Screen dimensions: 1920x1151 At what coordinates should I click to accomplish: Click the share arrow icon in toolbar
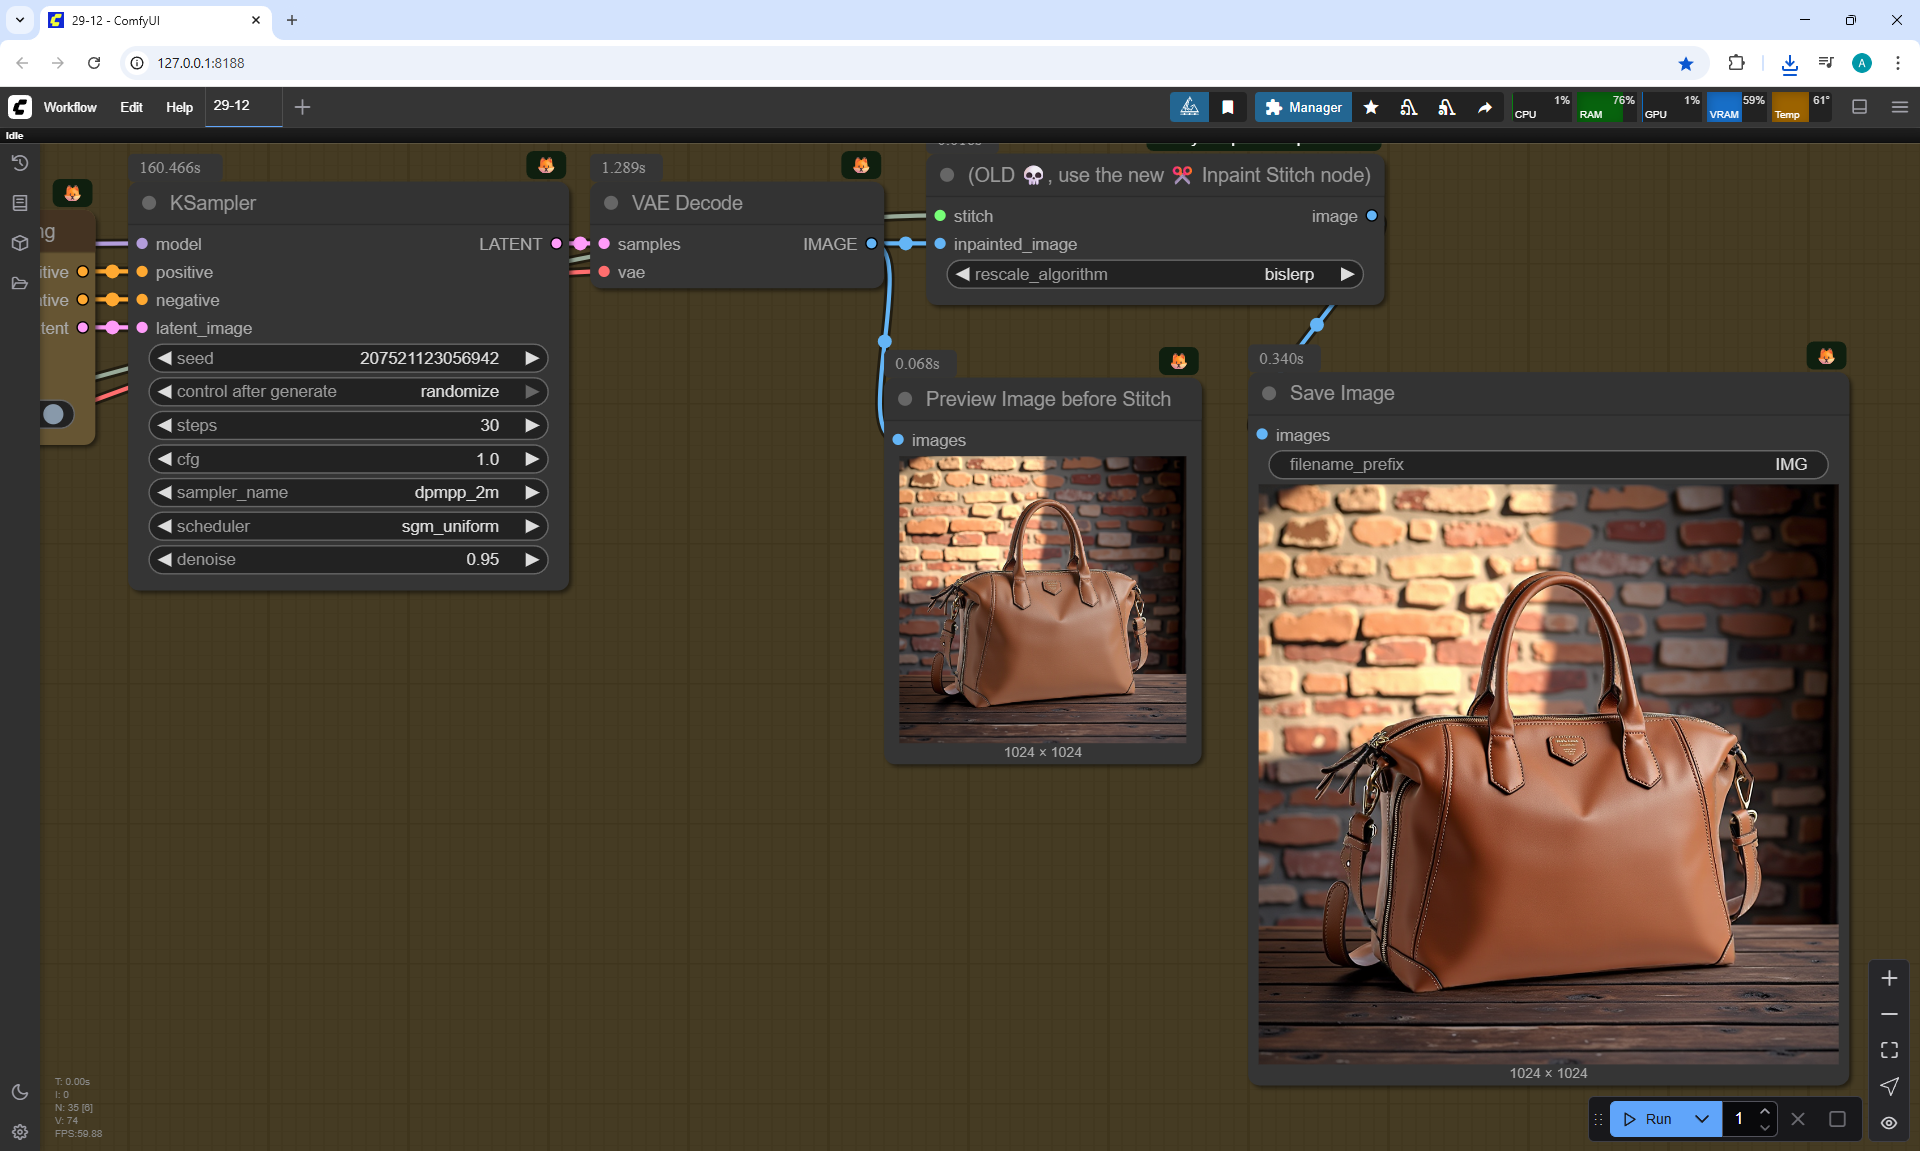(1485, 107)
